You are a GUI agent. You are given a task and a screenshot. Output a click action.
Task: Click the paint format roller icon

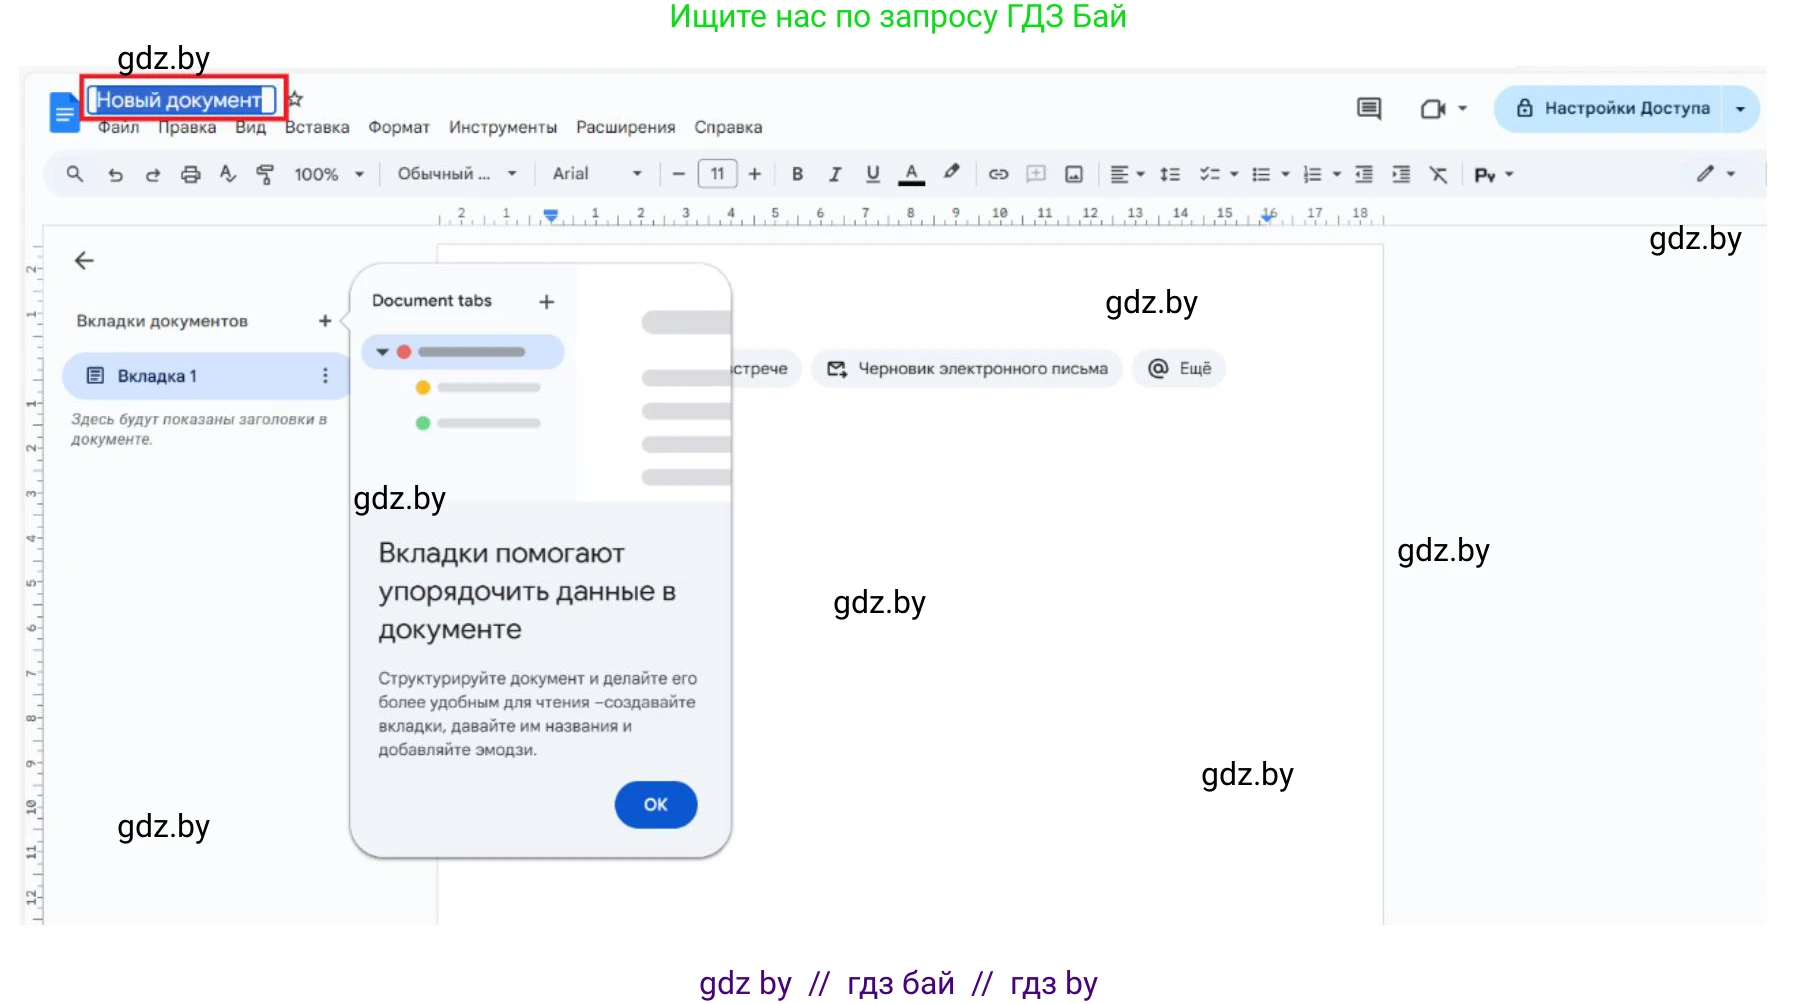tap(265, 175)
